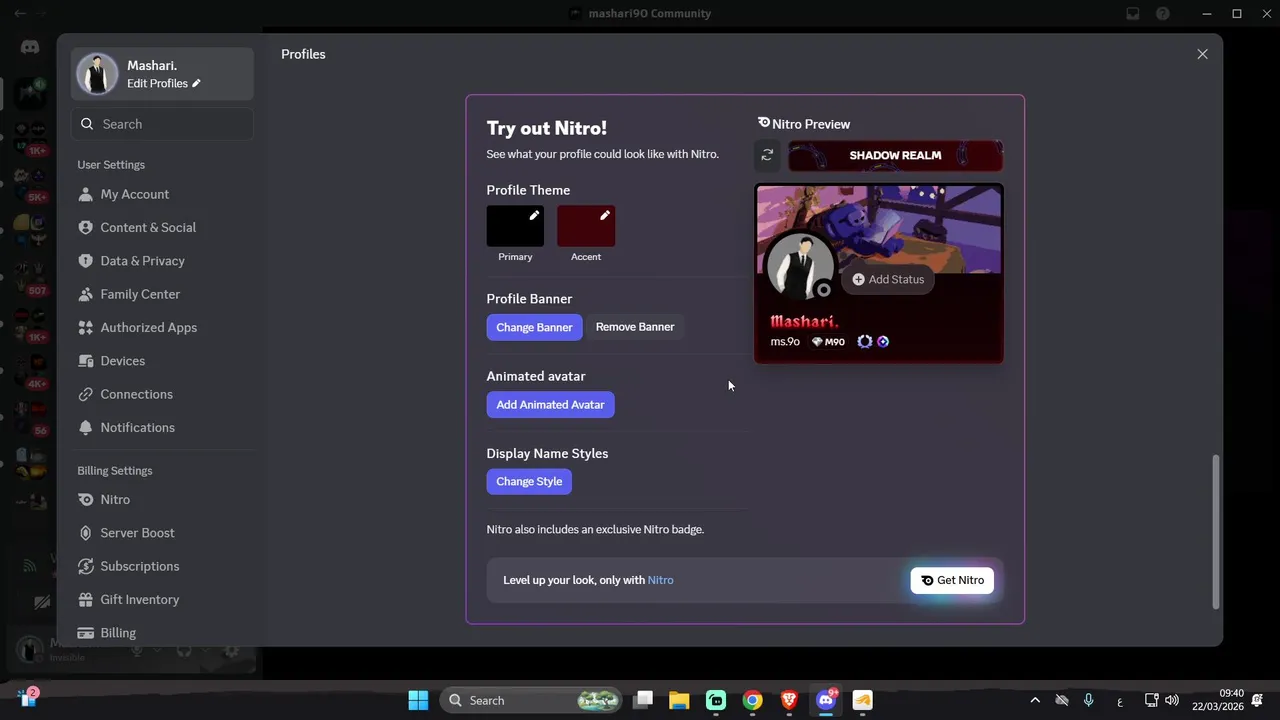Click the Nitro Preview heading icon
This screenshot has height=720, width=1280.
(763, 123)
